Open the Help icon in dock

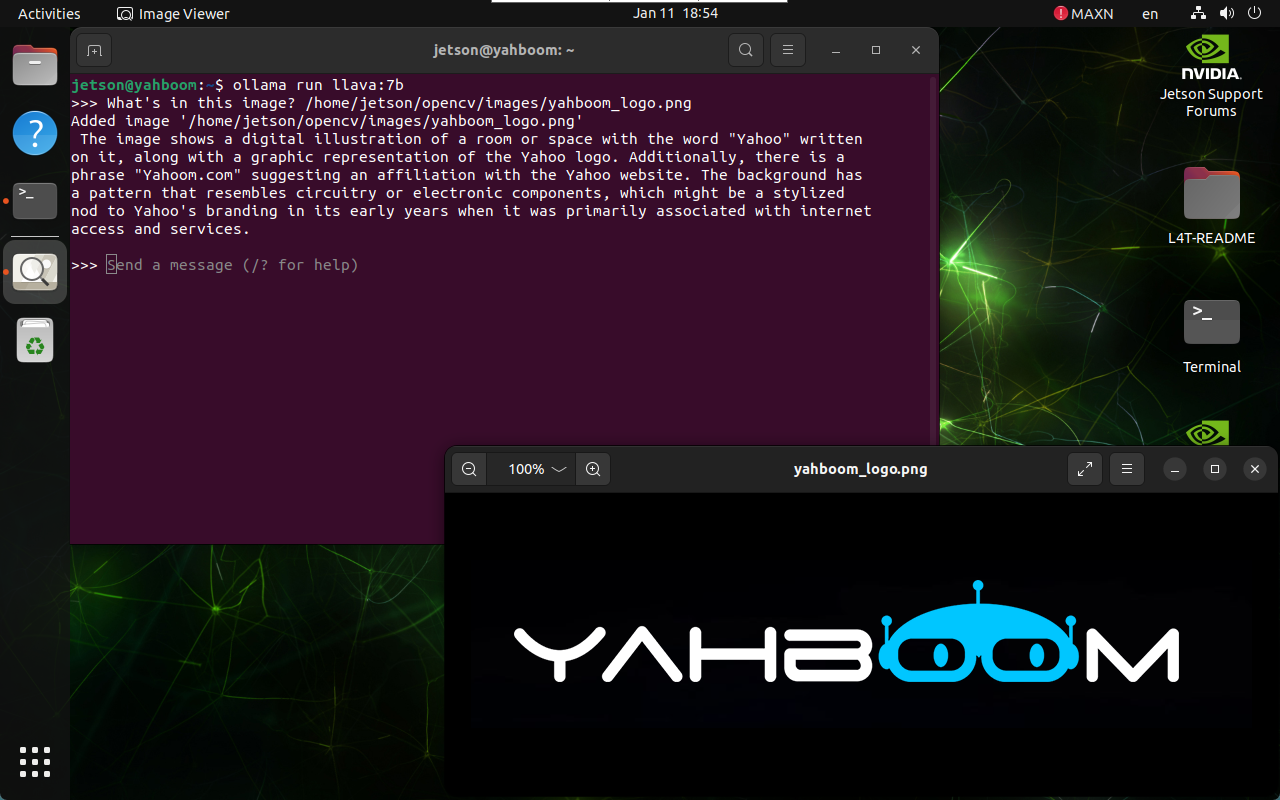(35, 133)
